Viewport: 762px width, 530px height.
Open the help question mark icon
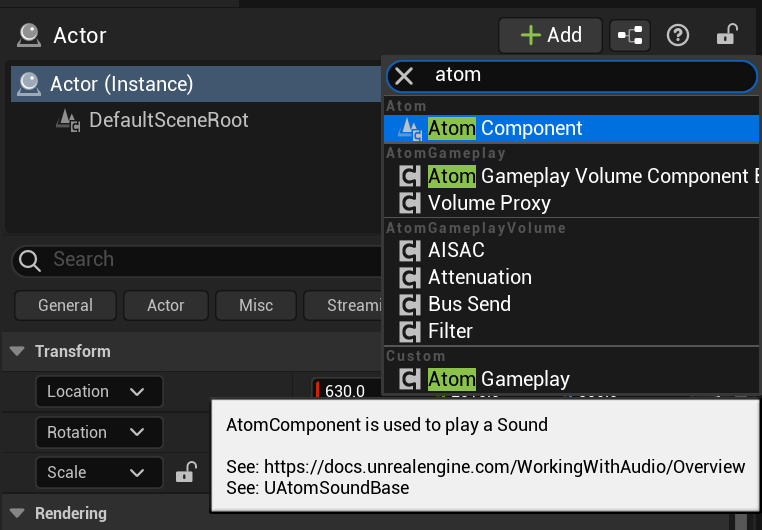pos(677,35)
